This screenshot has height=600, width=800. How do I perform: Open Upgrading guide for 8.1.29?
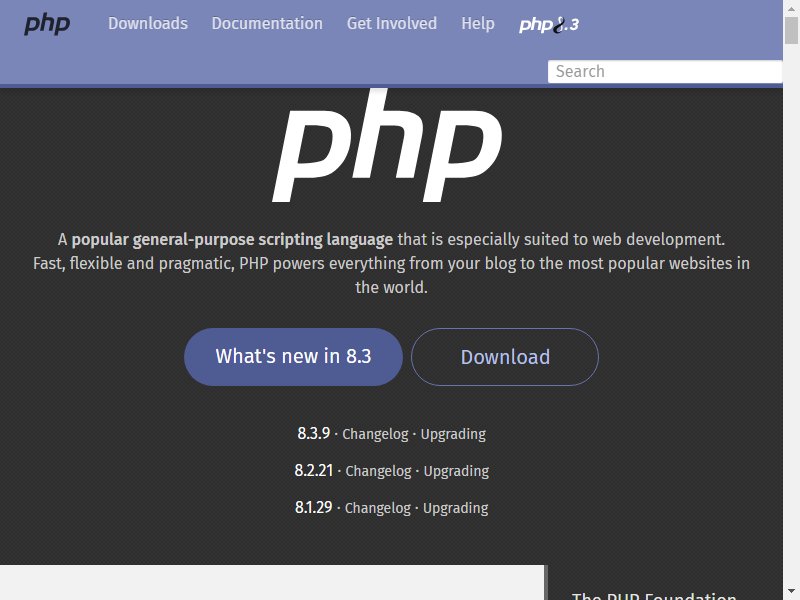tap(456, 508)
